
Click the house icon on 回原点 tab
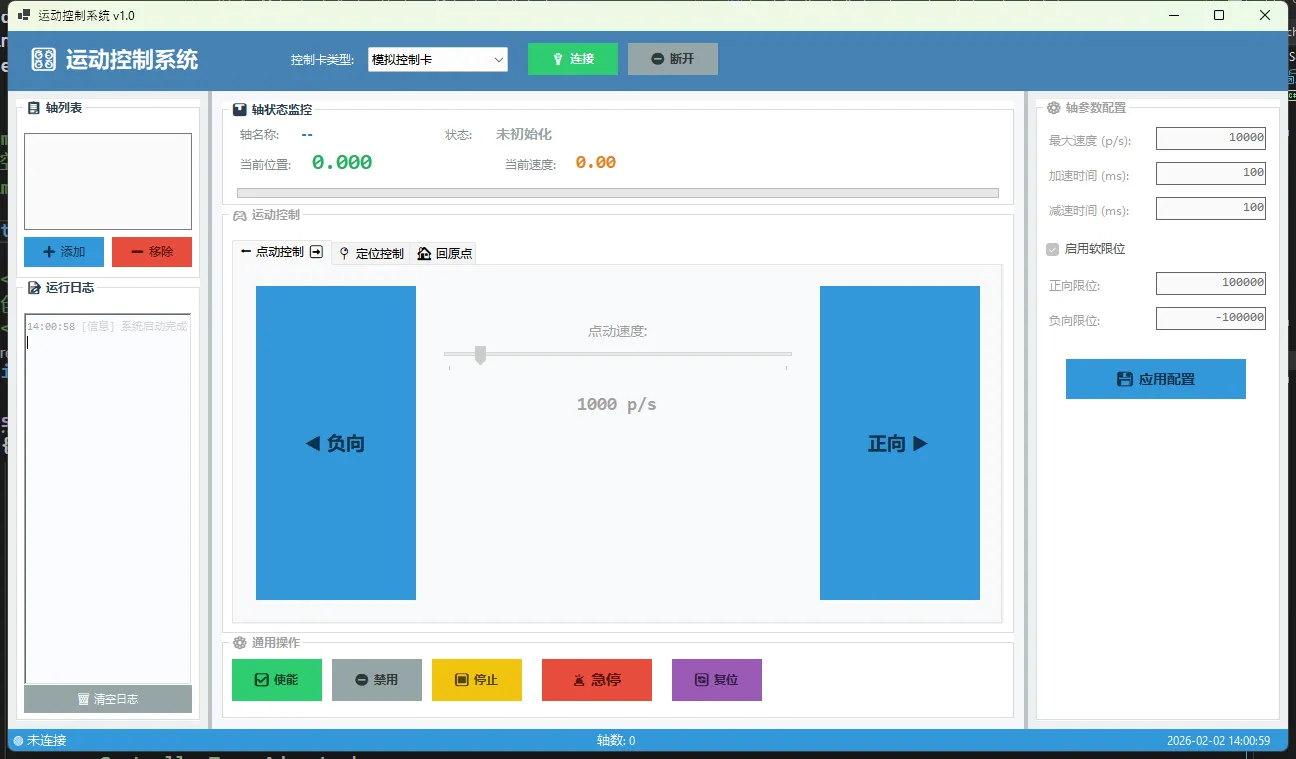pyautogui.click(x=424, y=254)
